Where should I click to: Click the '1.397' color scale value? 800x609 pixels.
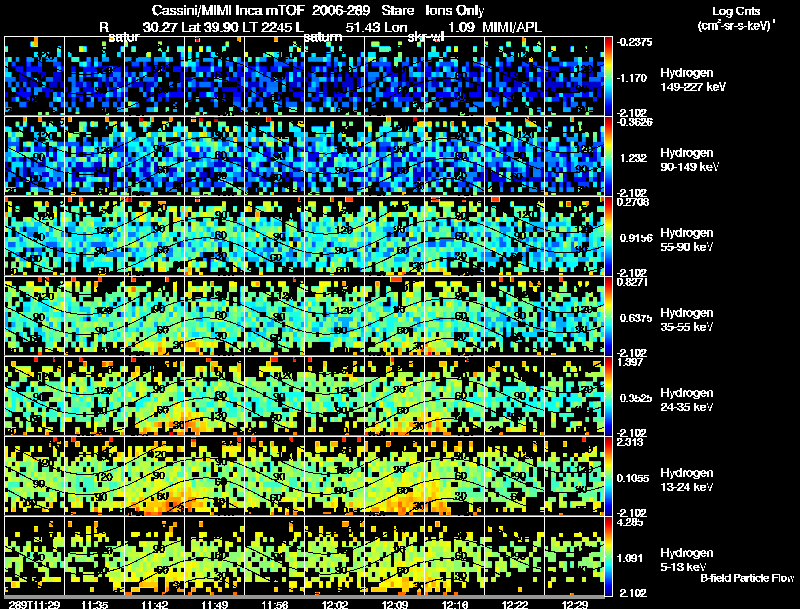629,363
